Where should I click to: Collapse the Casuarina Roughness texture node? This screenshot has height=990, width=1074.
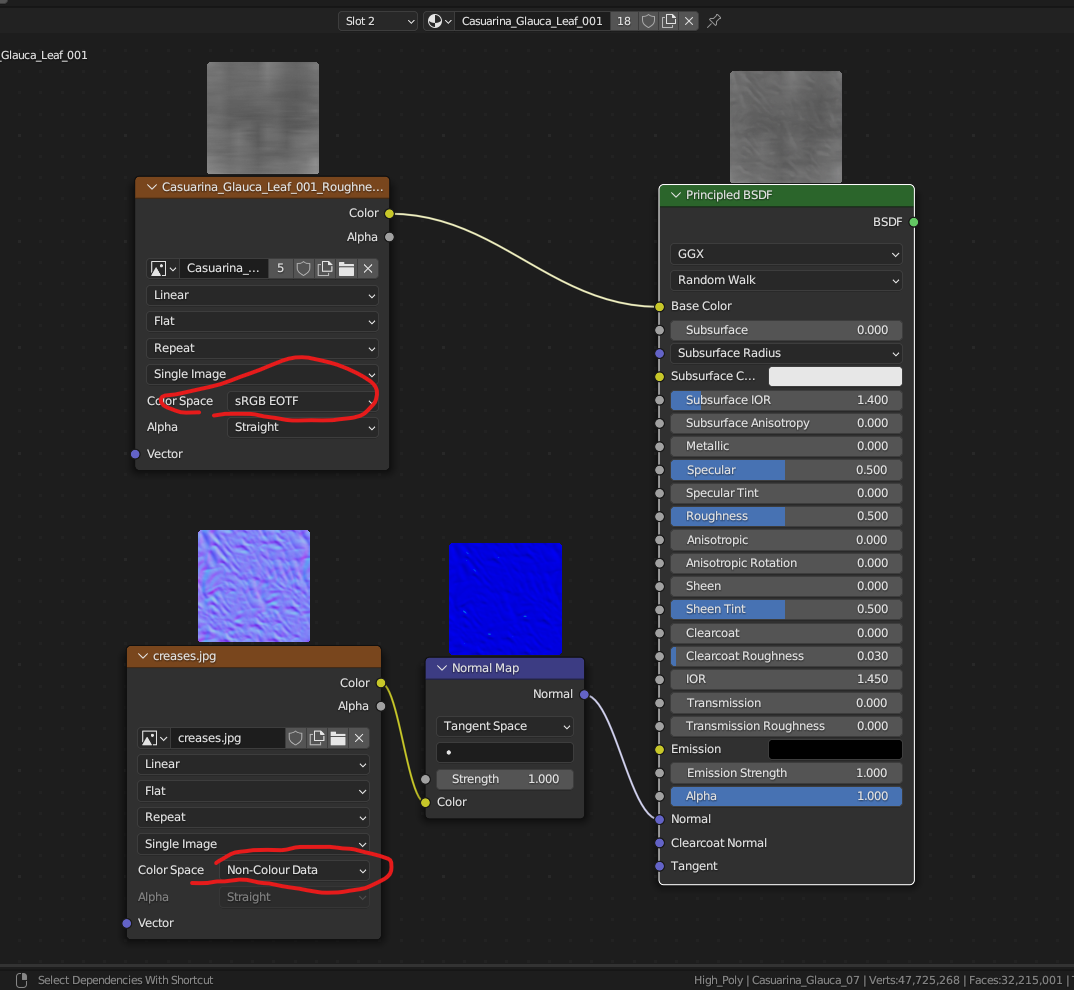click(x=152, y=187)
